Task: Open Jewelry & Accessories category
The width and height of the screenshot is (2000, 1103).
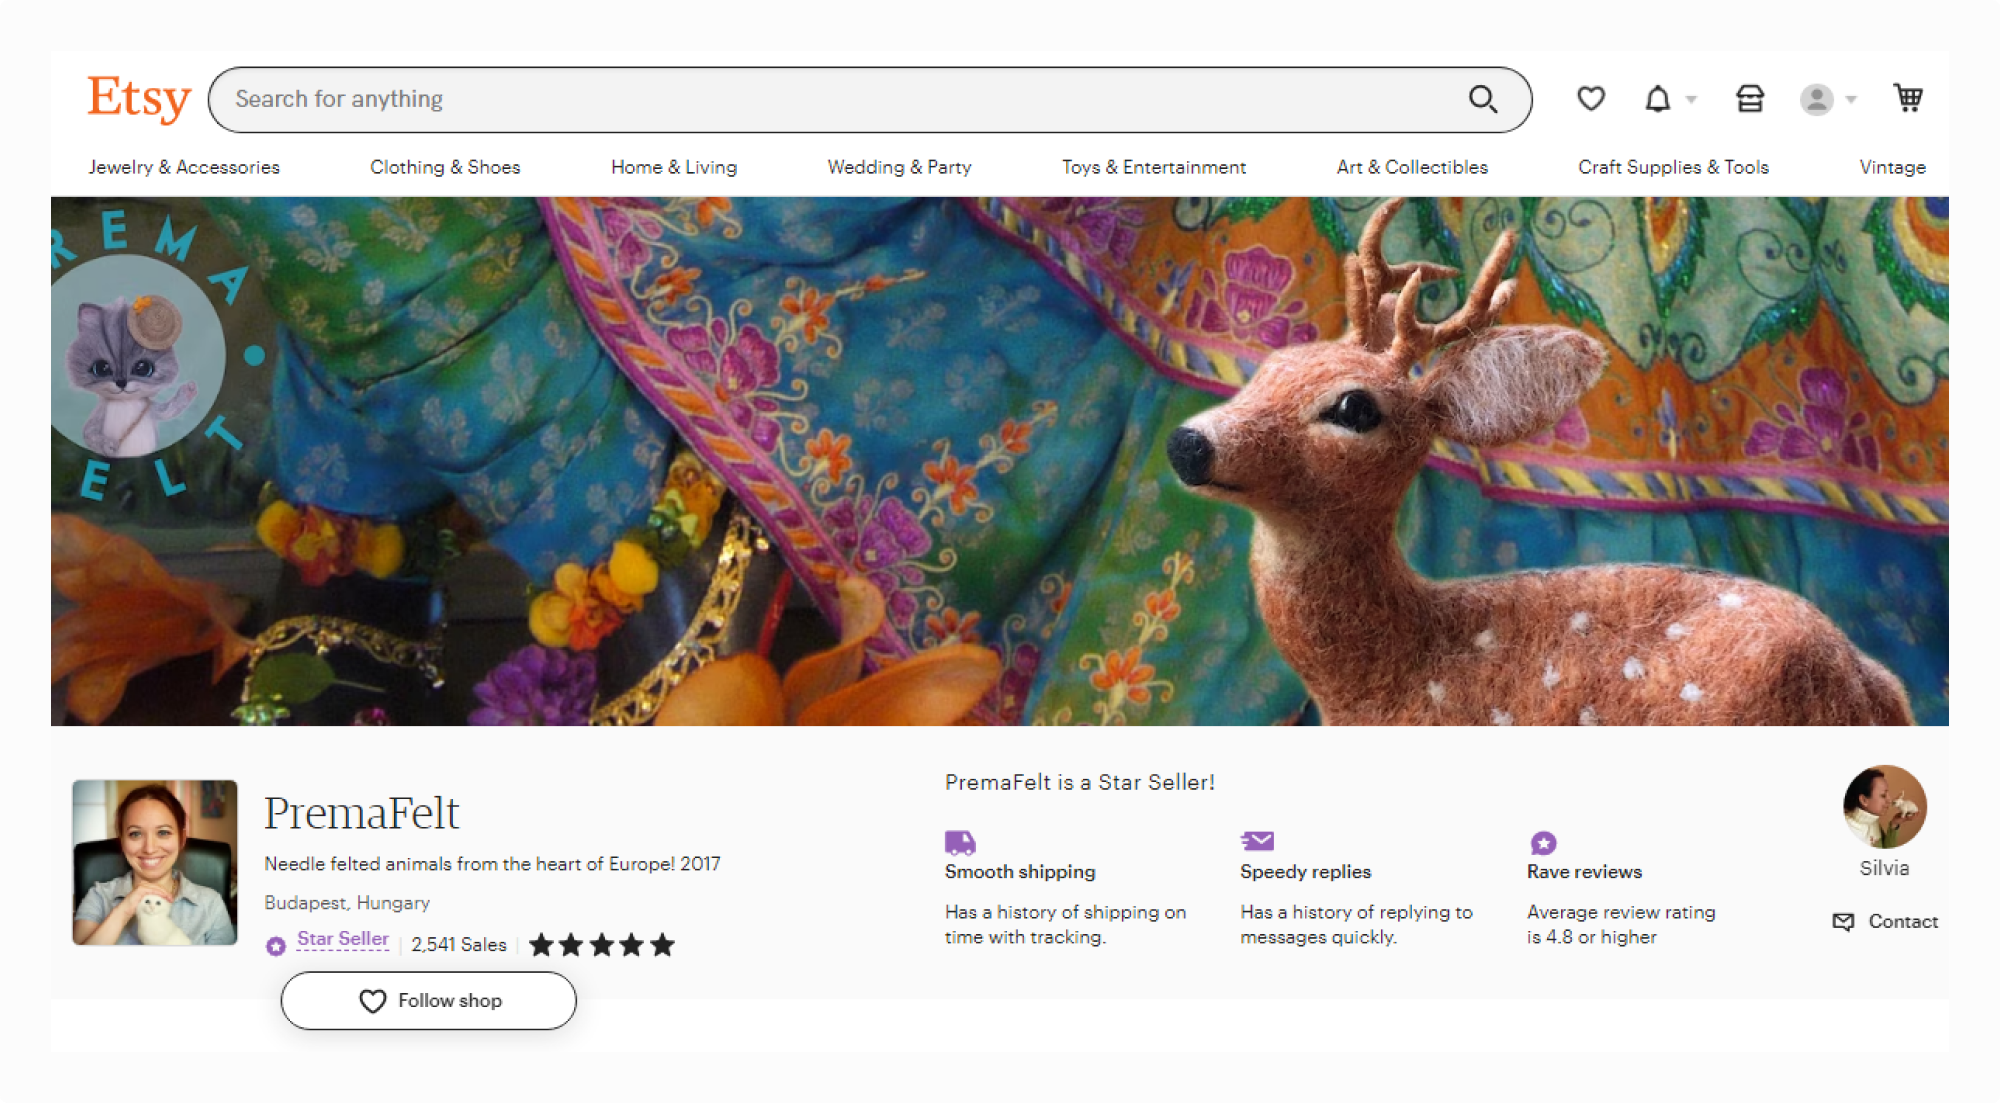Action: (184, 167)
